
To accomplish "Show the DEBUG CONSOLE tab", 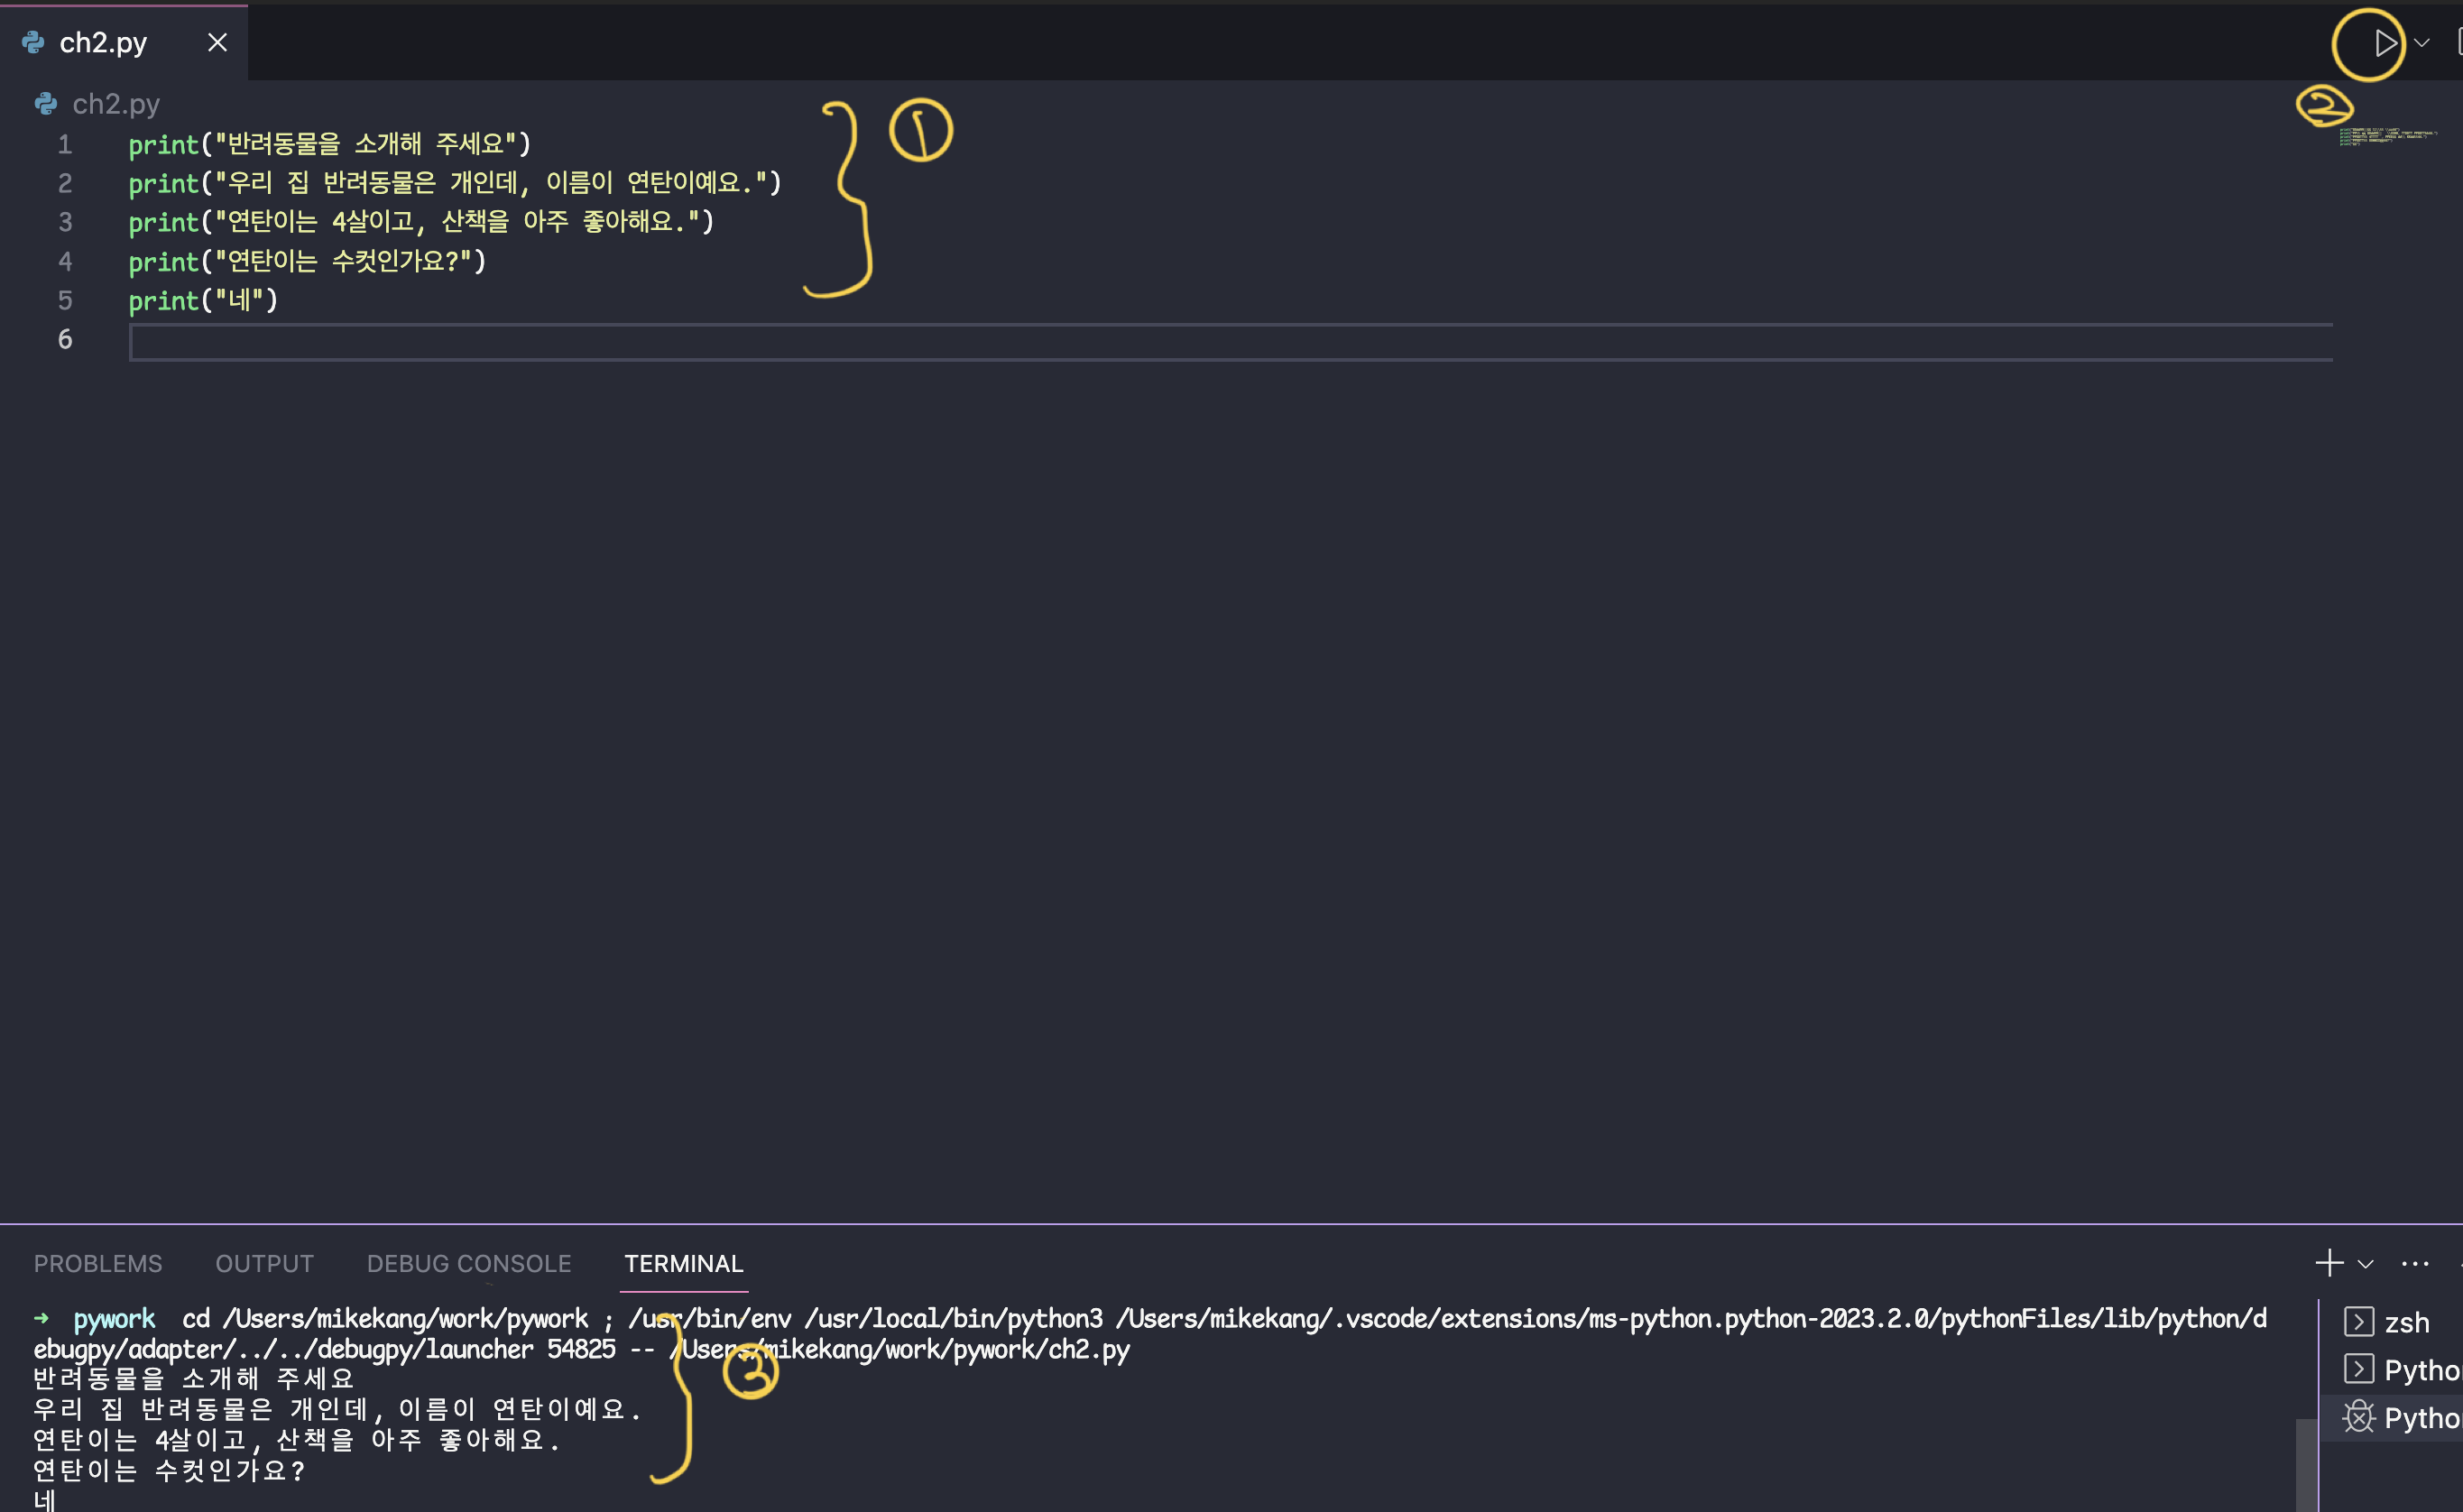I will pos(469,1263).
